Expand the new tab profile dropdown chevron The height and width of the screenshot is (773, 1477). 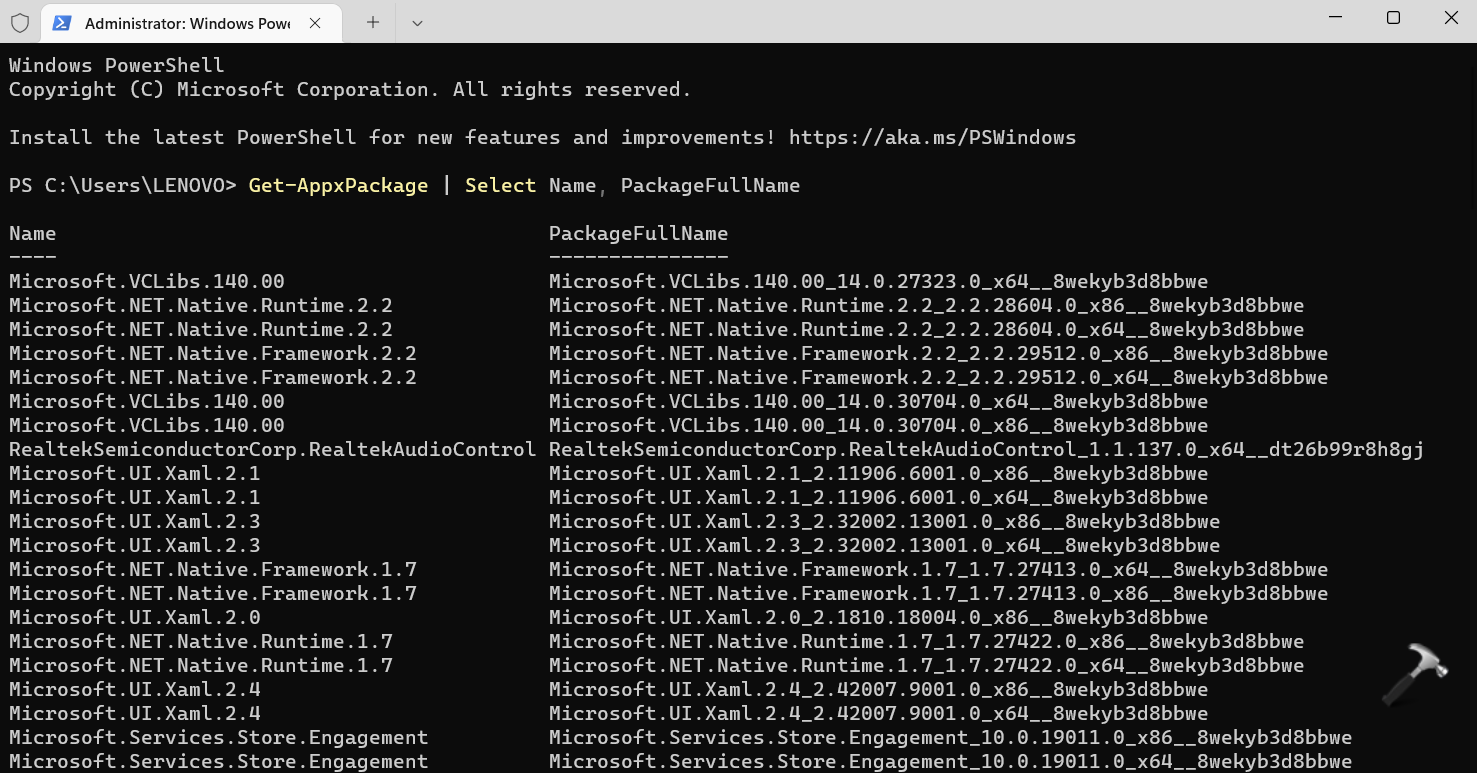tap(417, 22)
